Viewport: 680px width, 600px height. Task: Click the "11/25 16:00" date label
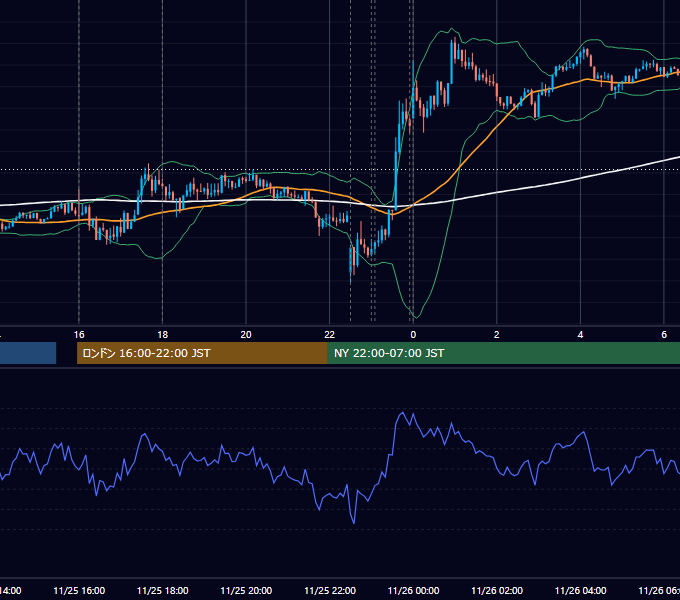pyautogui.click(x=79, y=590)
